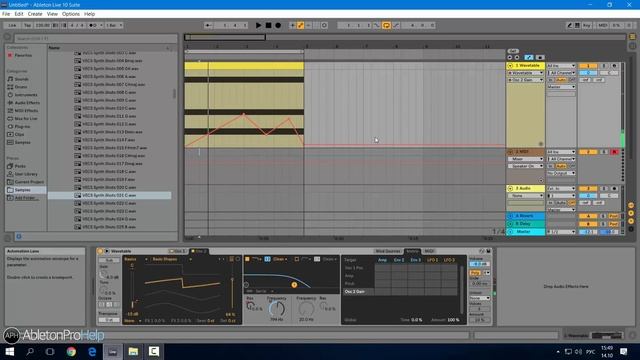Open the View menu
This screenshot has width=640, height=360.
[52, 14]
